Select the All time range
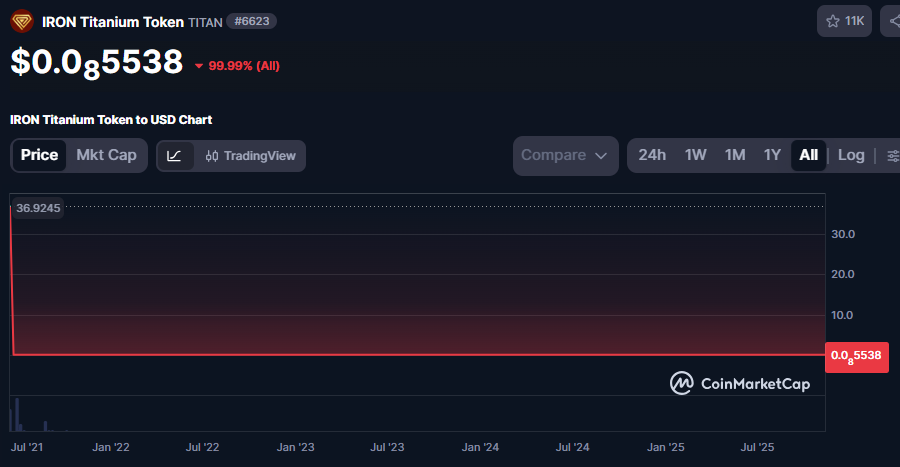This screenshot has height=467, width=900. [808, 155]
